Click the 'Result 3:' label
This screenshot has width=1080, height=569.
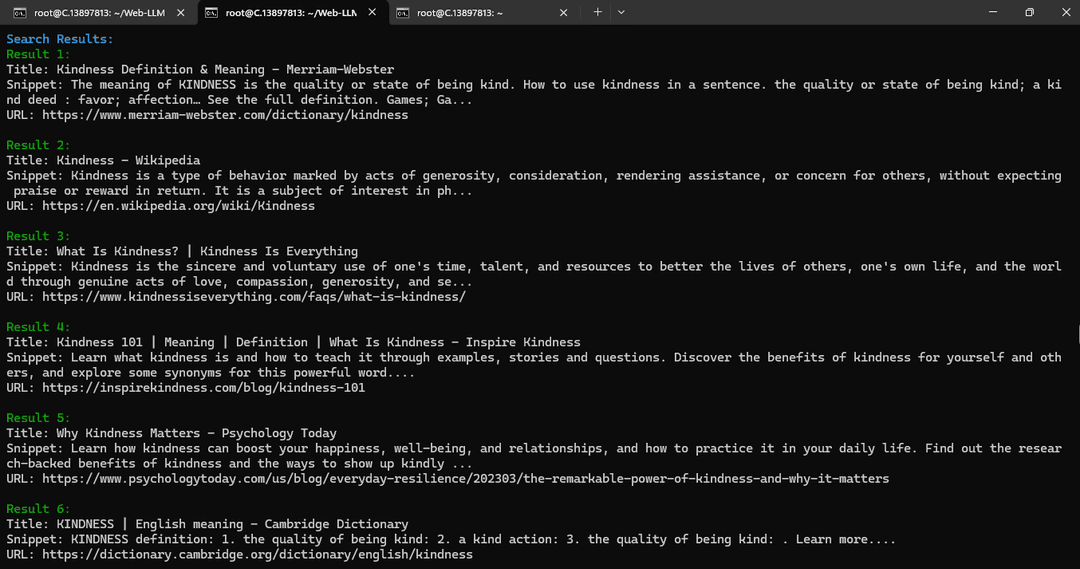pos(38,236)
